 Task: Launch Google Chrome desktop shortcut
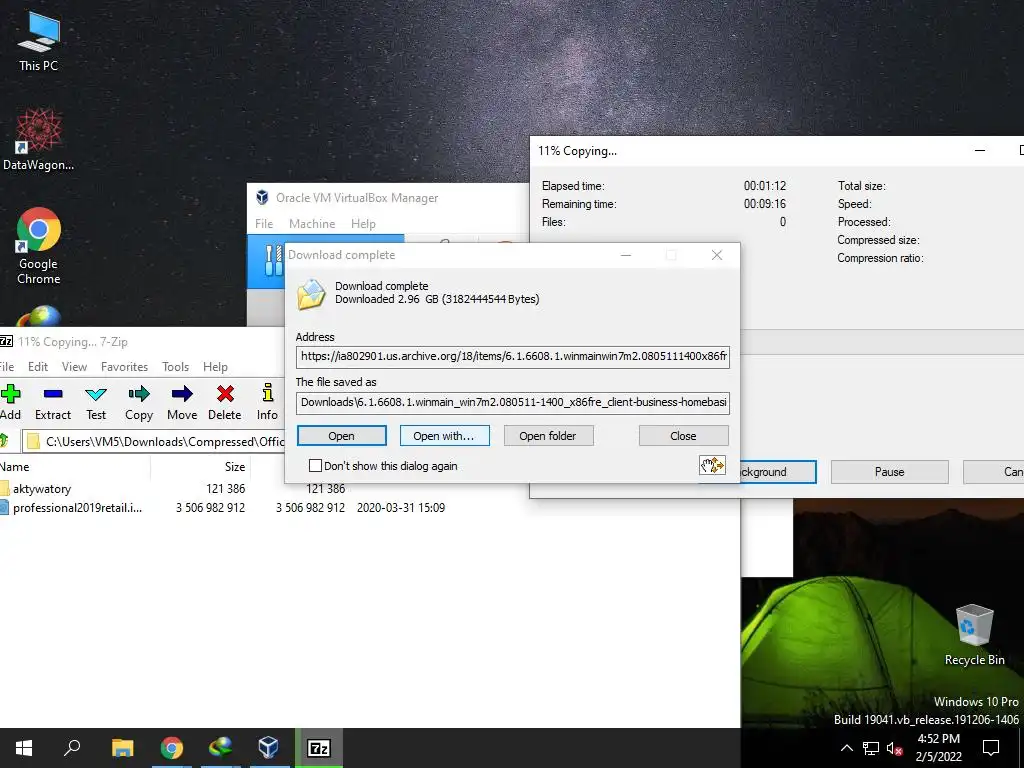coord(39,246)
